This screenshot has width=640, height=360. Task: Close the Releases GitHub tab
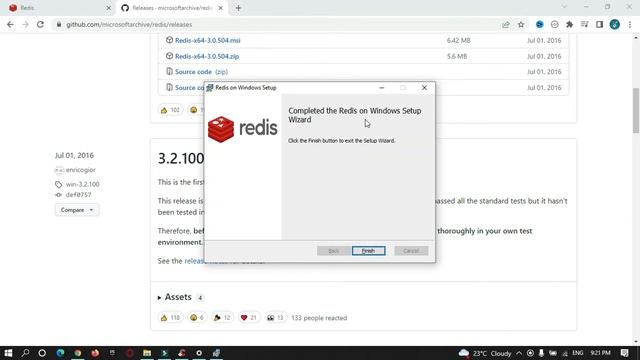pyautogui.click(x=220, y=8)
